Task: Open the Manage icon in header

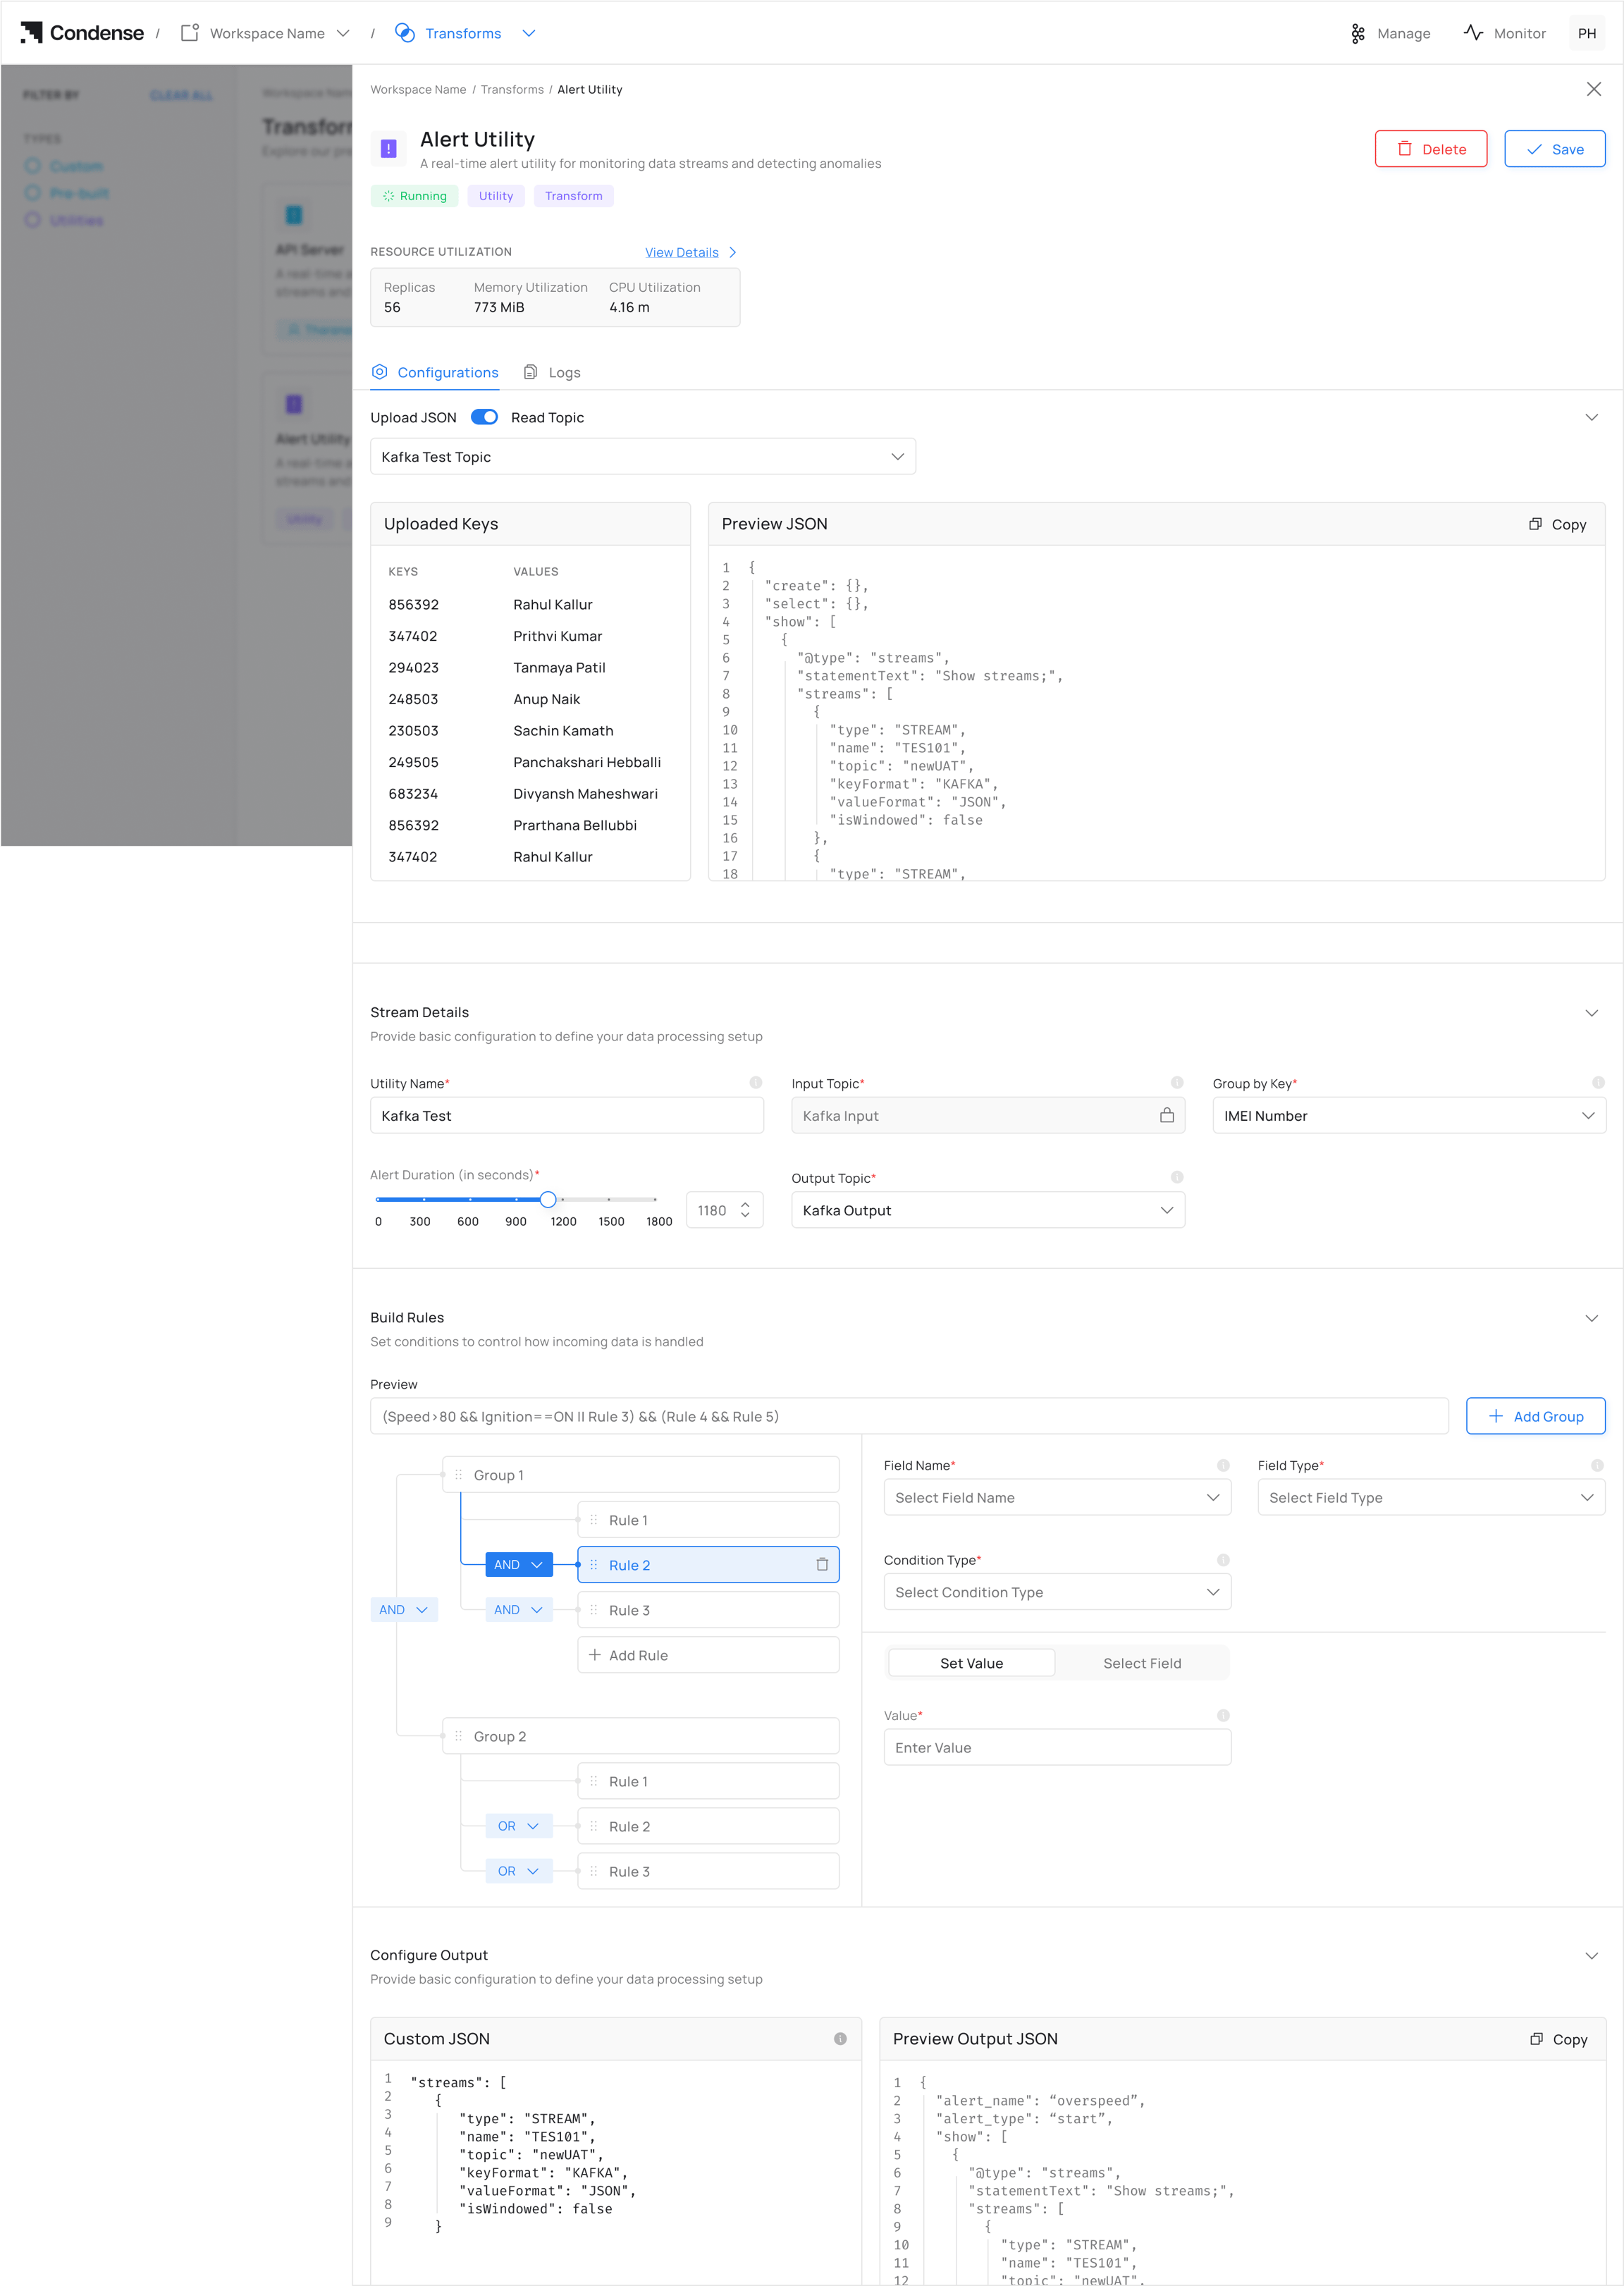Action: click(x=1357, y=33)
